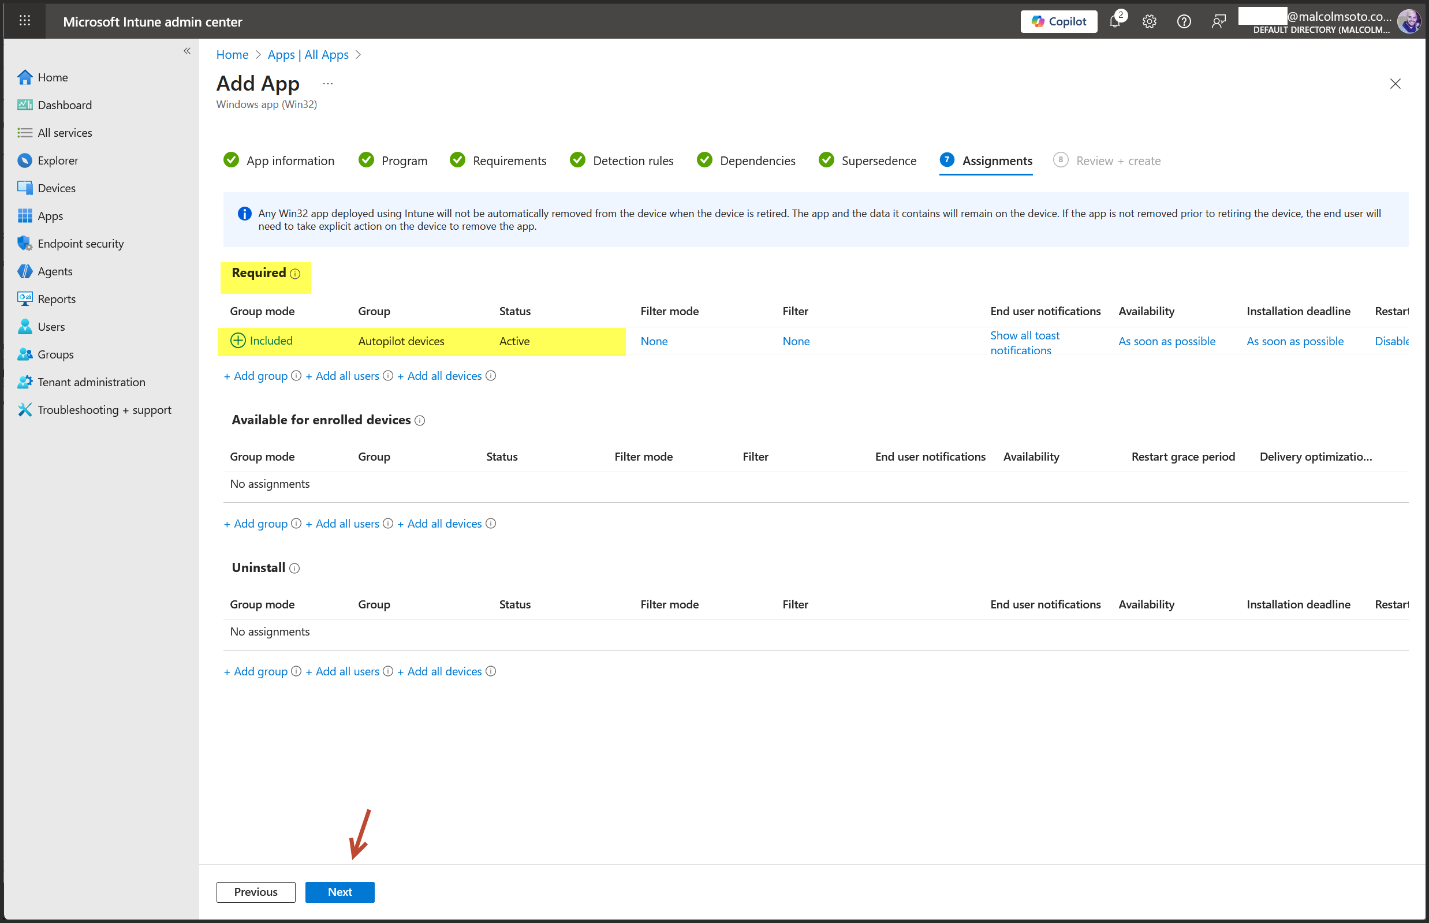Open Show all toast notifications setting
The height and width of the screenshot is (923, 1429).
click(1024, 343)
